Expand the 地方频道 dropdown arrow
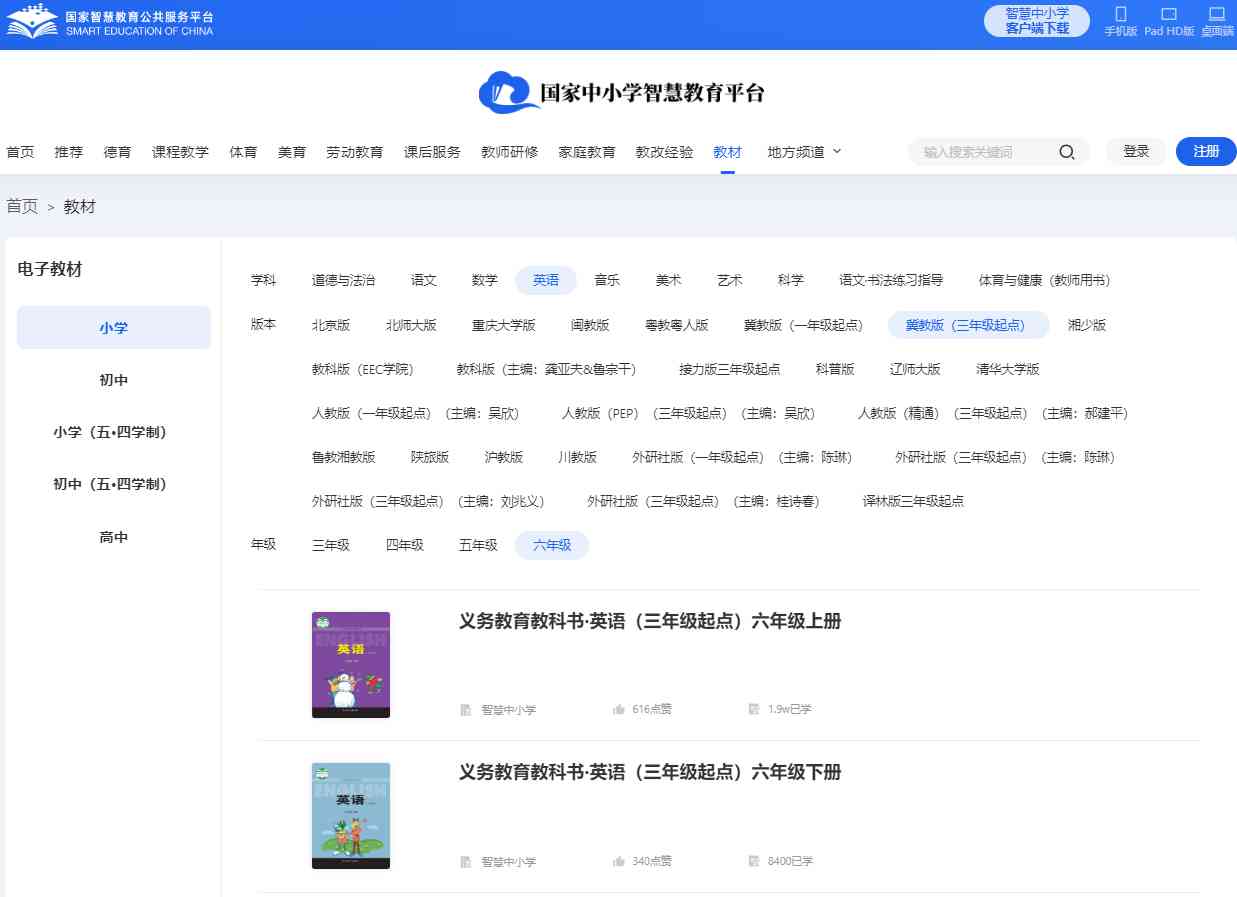The image size is (1237, 897). click(837, 151)
